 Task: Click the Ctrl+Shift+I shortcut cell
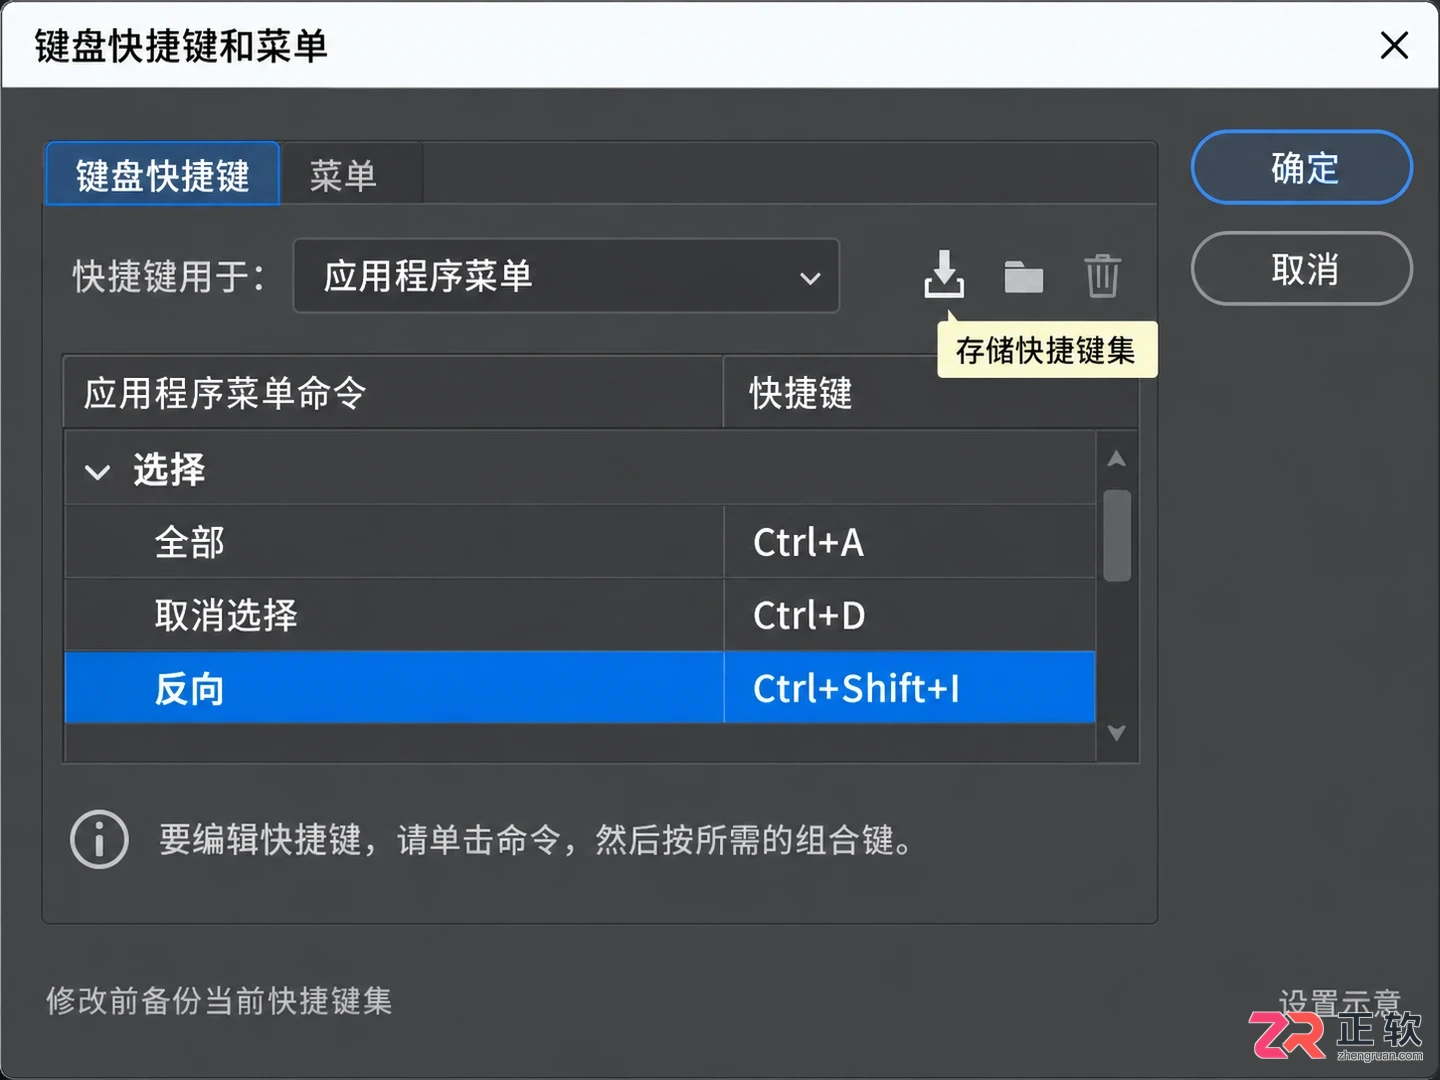point(910,688)
